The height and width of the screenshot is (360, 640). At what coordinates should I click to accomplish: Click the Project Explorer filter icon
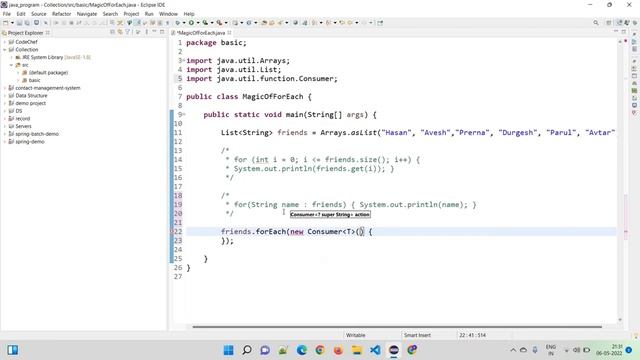pos(127,32)
